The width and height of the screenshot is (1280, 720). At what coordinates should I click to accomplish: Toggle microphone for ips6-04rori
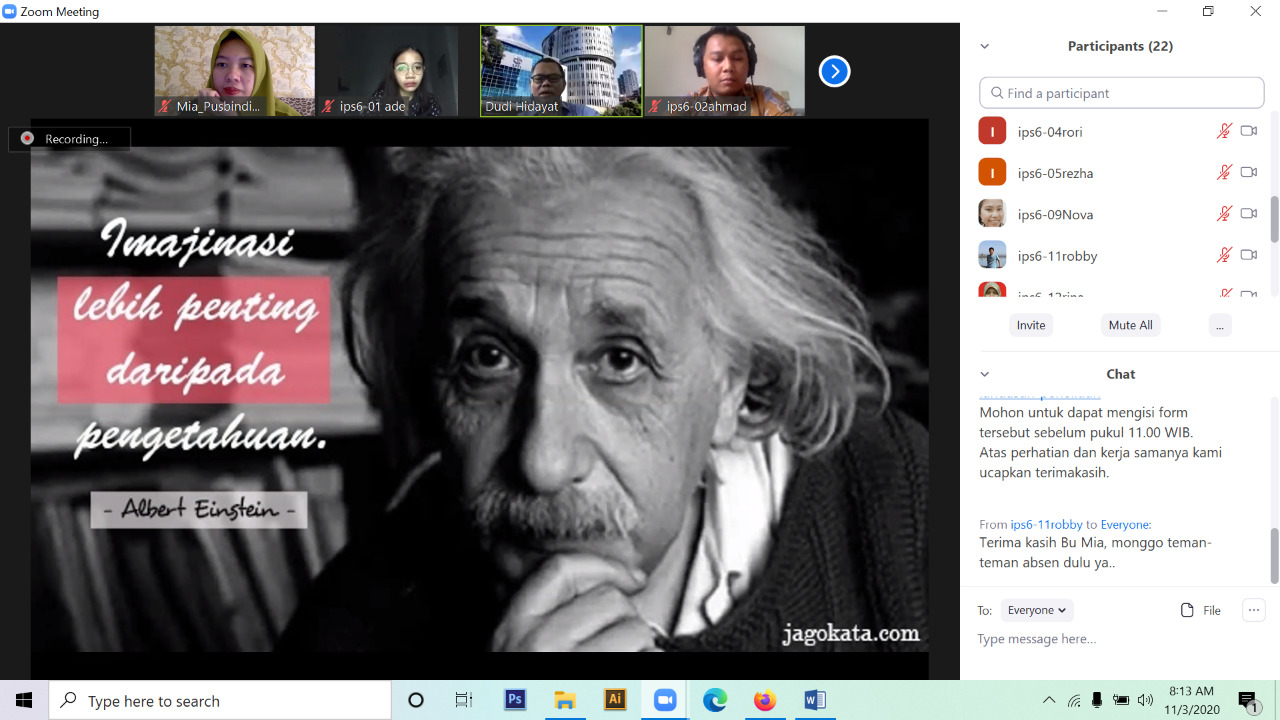(1223, 131)
